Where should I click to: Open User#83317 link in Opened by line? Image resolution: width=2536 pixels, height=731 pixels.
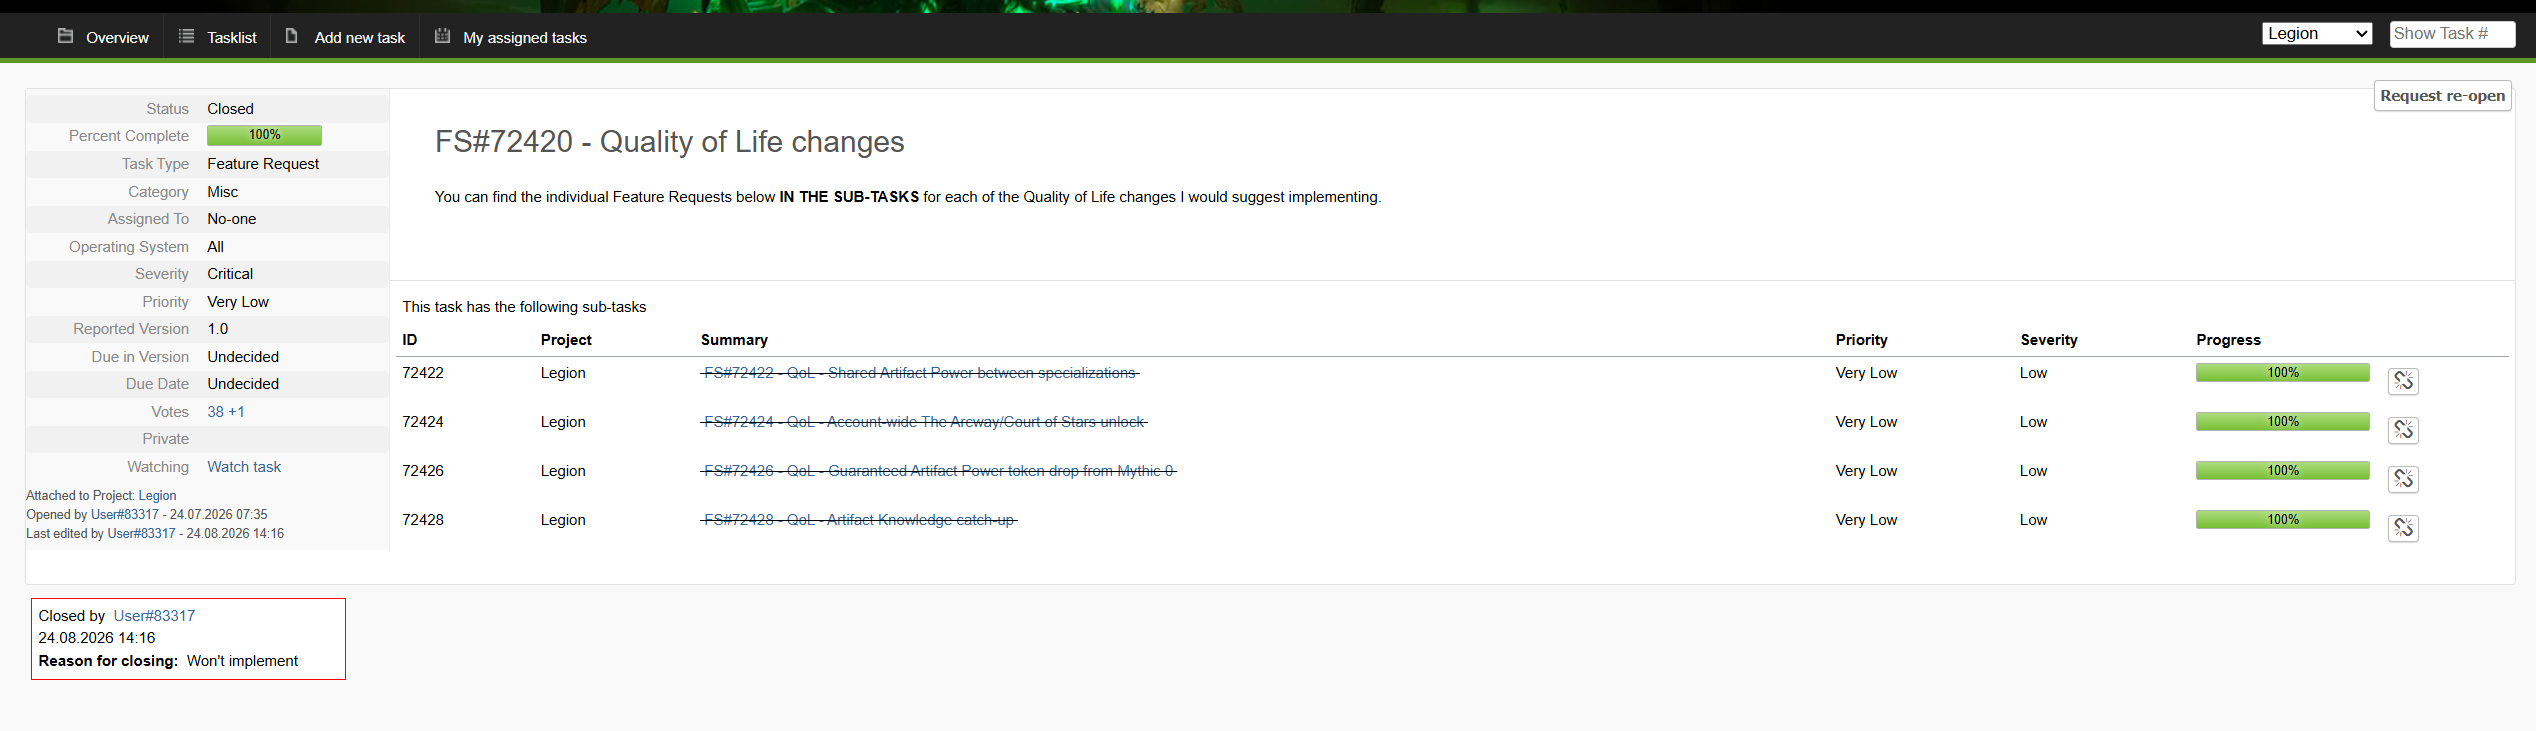tap(125, 515)
